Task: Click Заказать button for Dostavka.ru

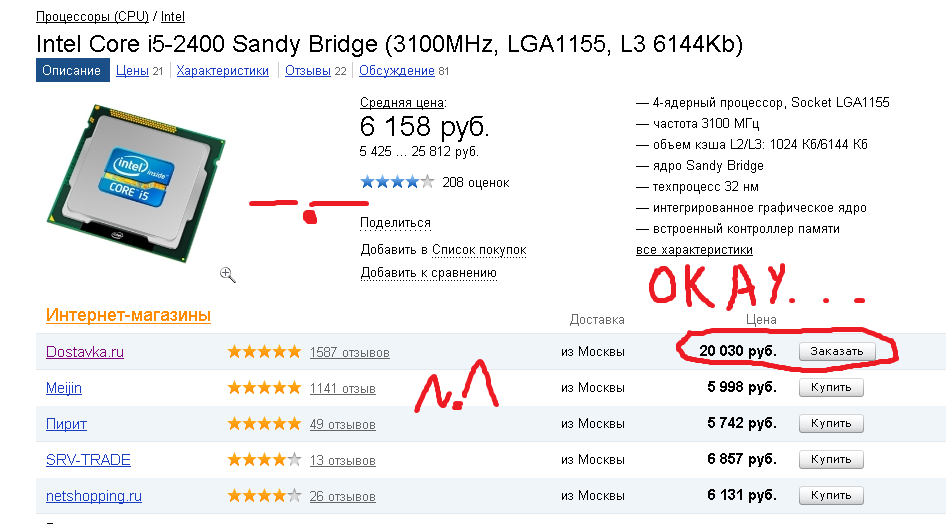Action: [837, 351]
